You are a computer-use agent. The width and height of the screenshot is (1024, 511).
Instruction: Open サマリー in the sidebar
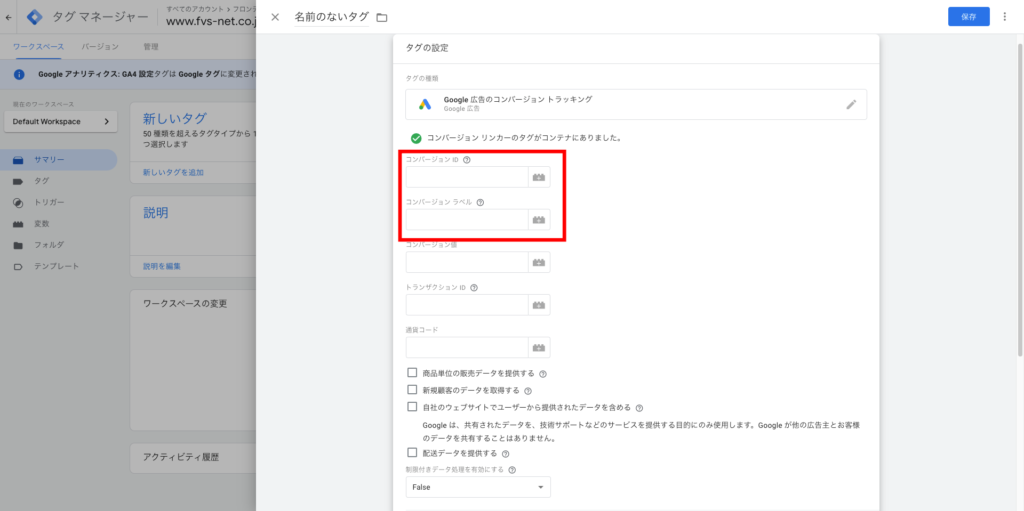[59, 159]
